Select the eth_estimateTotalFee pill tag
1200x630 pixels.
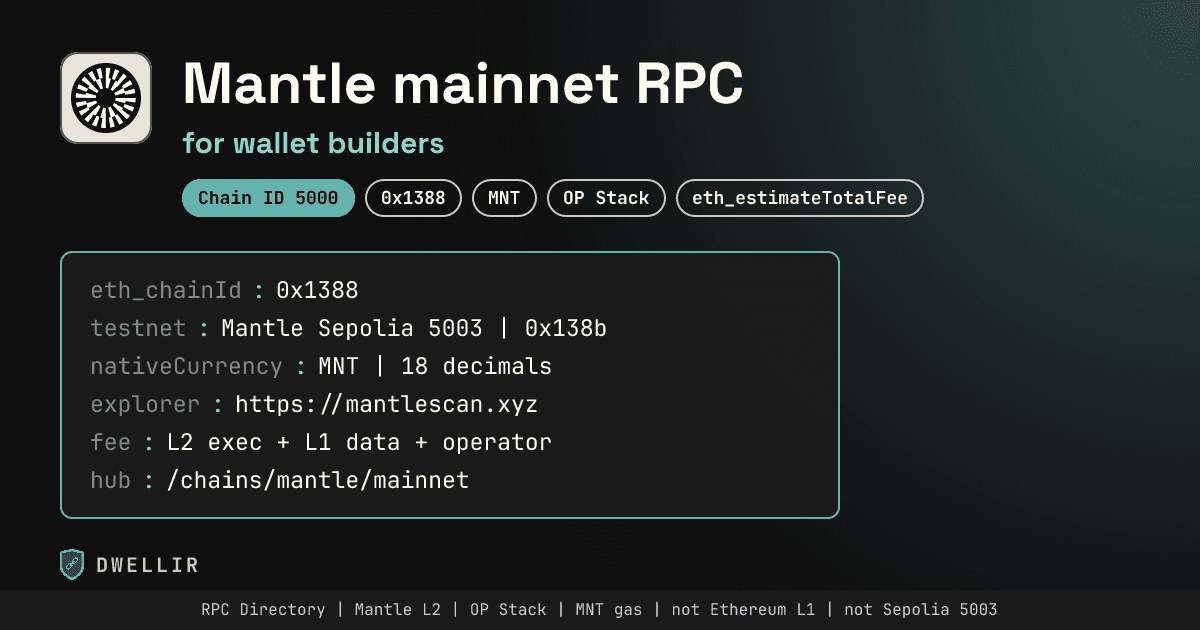(x=800, y=198)
